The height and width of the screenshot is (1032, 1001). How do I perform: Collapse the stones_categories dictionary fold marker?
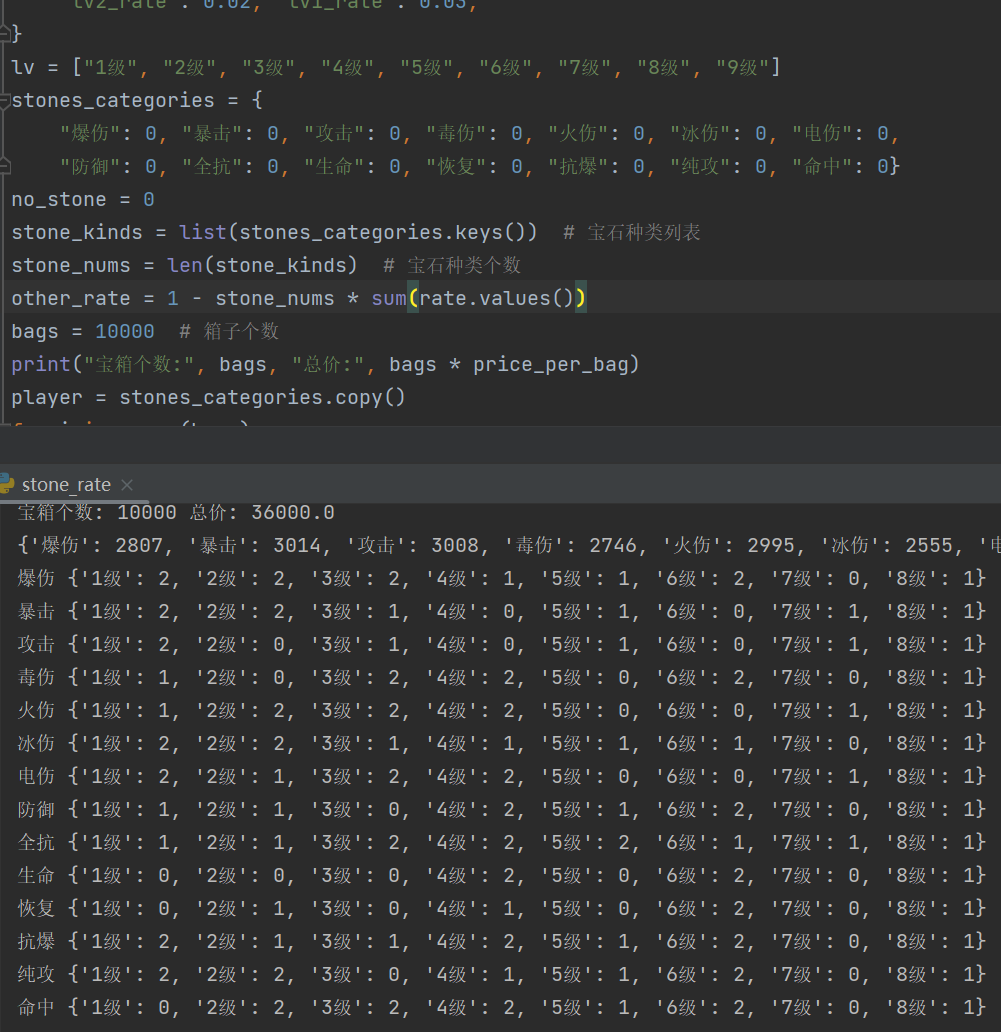(x=5, y=101)
